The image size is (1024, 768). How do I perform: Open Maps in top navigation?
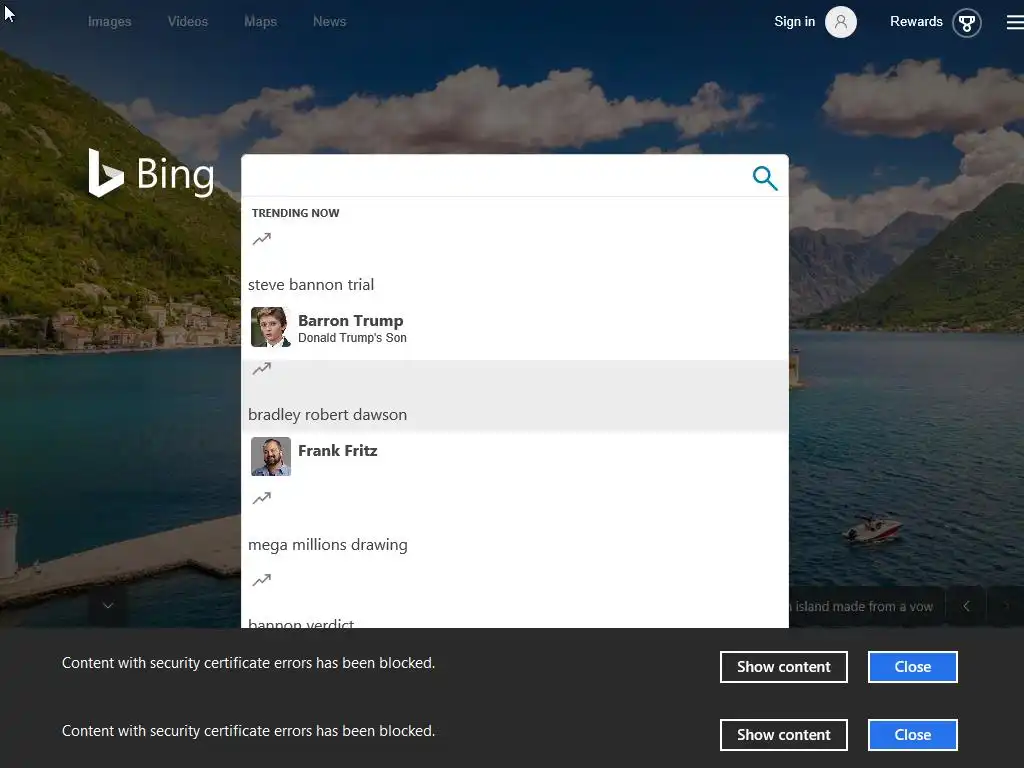point(261,22)
